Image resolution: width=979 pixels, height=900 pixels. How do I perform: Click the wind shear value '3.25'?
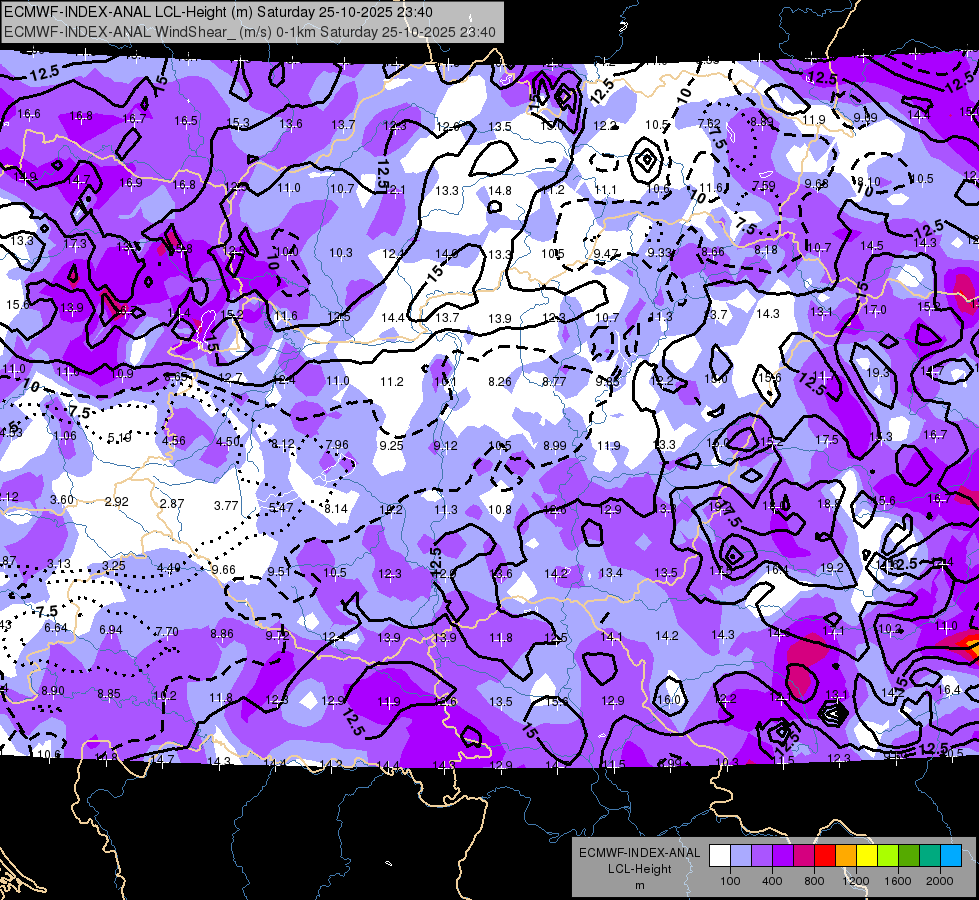point(114,566)
